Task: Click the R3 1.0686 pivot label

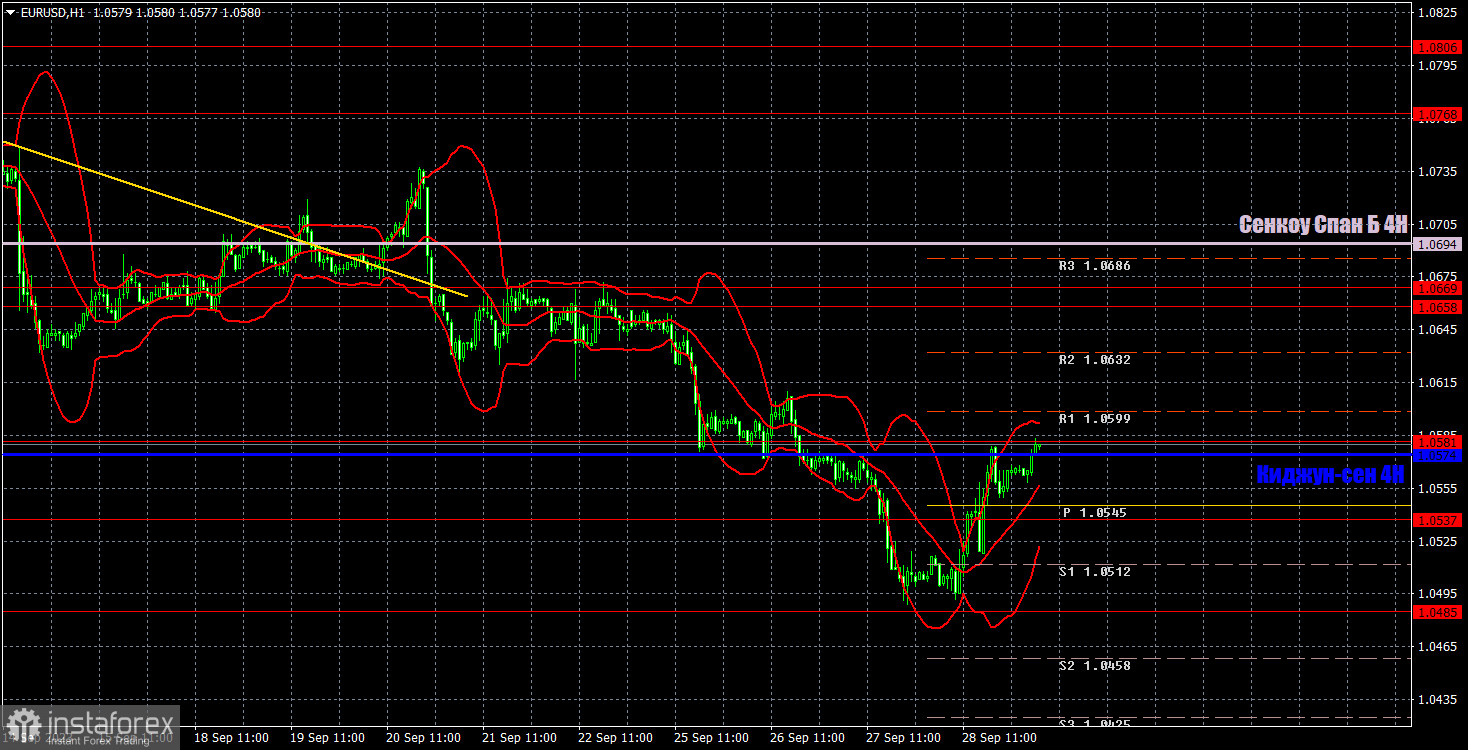Action: pyautogui.click(x=1094, y=266)
